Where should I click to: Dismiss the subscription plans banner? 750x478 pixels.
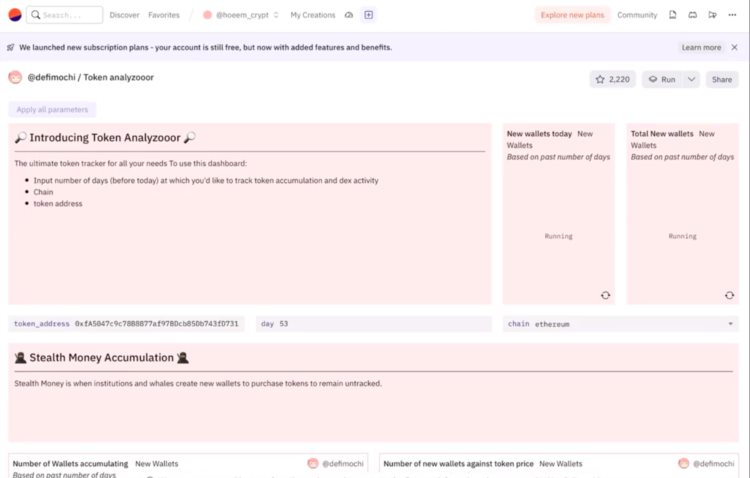735,47
